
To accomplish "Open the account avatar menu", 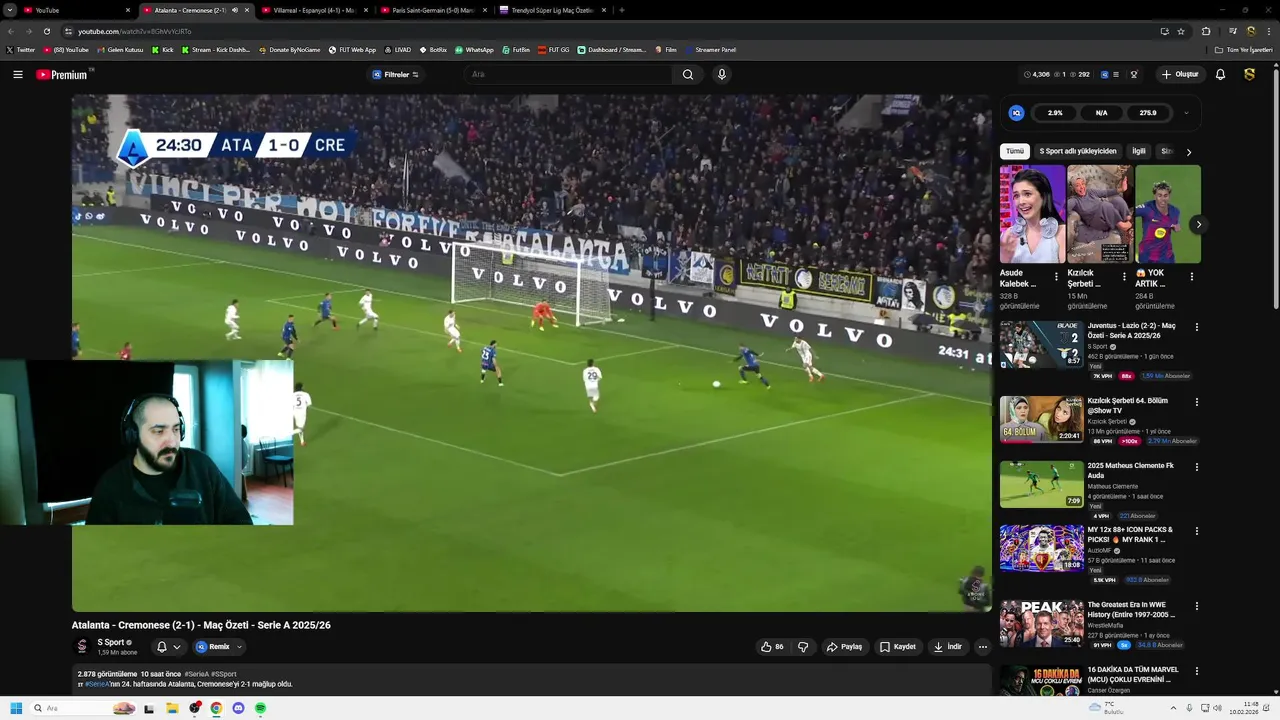I will [x=1250, y=74].
